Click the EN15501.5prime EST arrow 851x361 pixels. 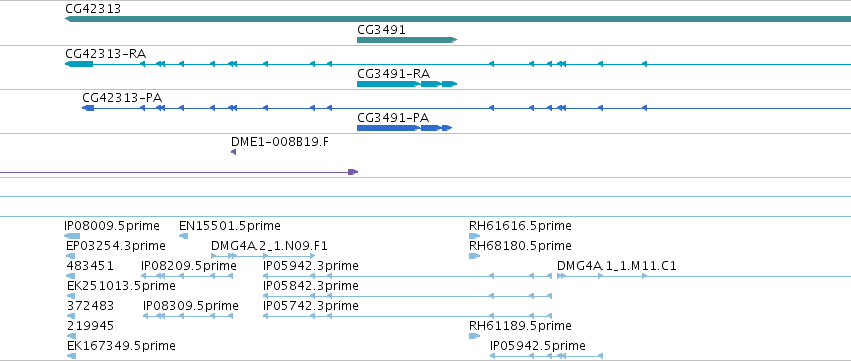pos(183,236)
